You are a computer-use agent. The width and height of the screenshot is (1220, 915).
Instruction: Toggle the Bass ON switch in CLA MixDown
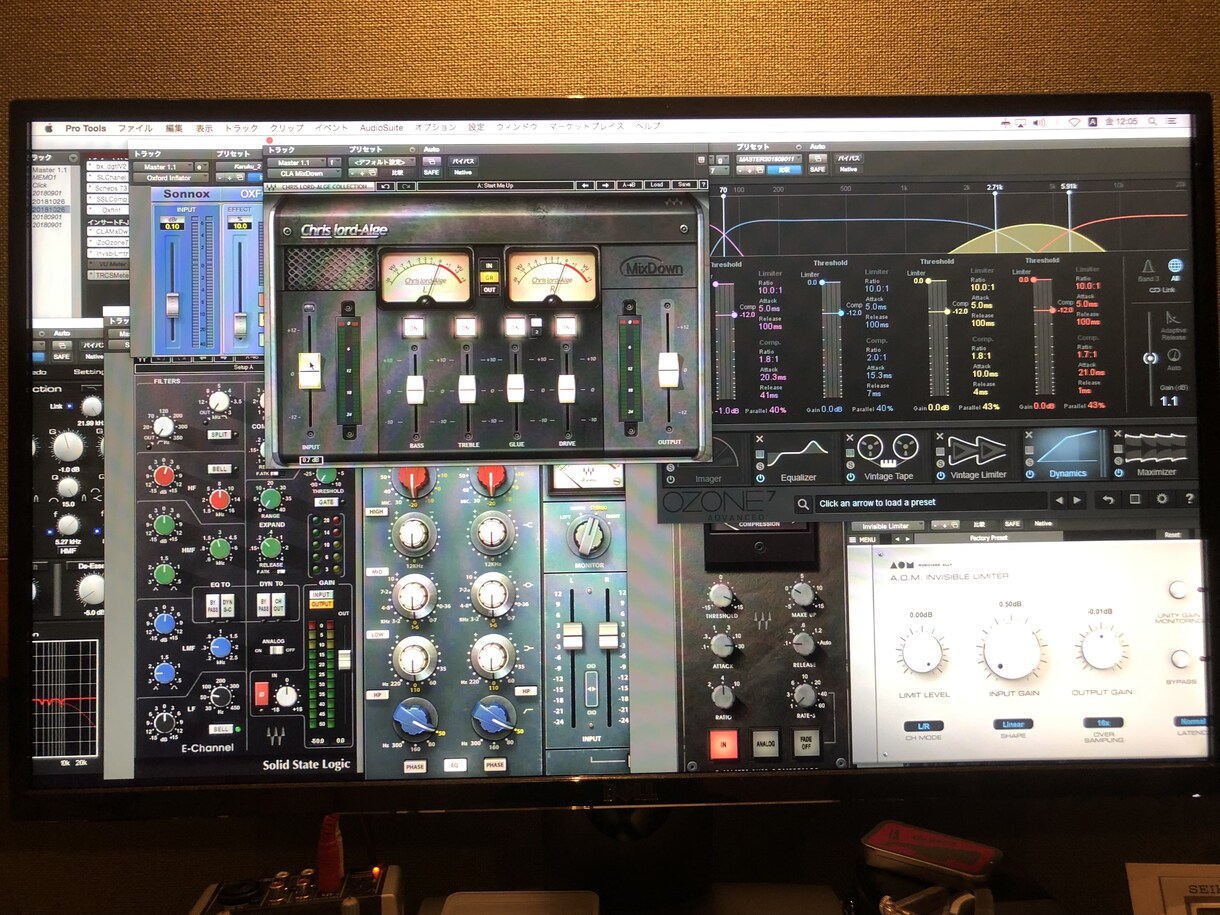413,326
